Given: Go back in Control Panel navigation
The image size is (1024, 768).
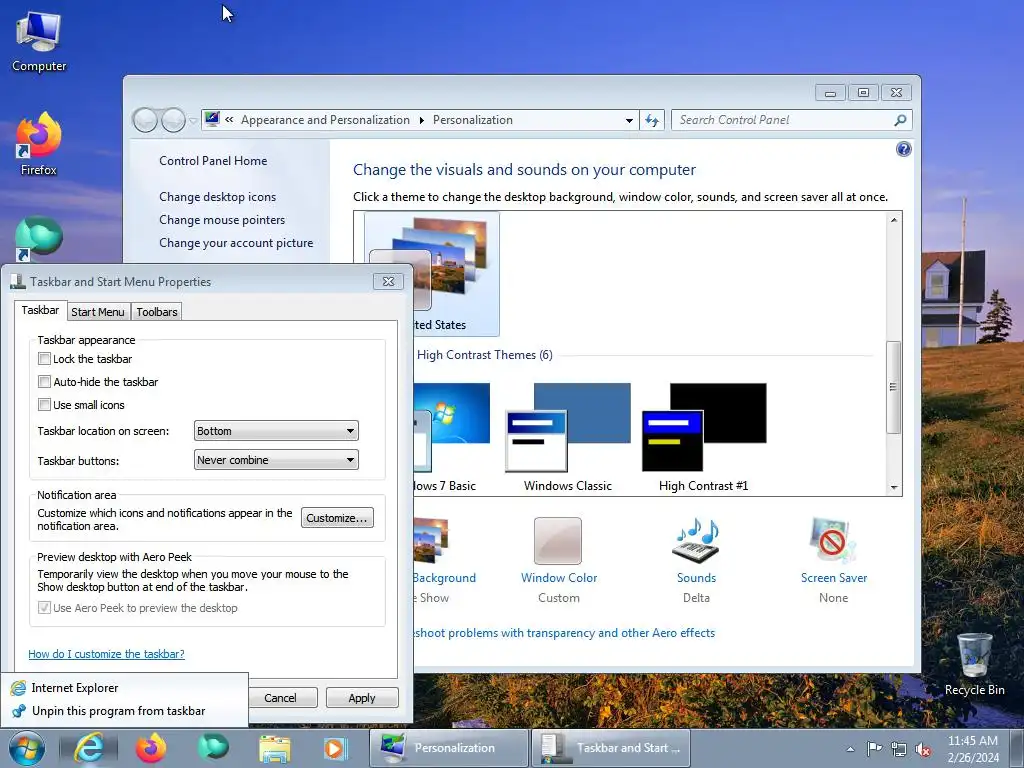Looking at the screenshot, I should 145,120.
